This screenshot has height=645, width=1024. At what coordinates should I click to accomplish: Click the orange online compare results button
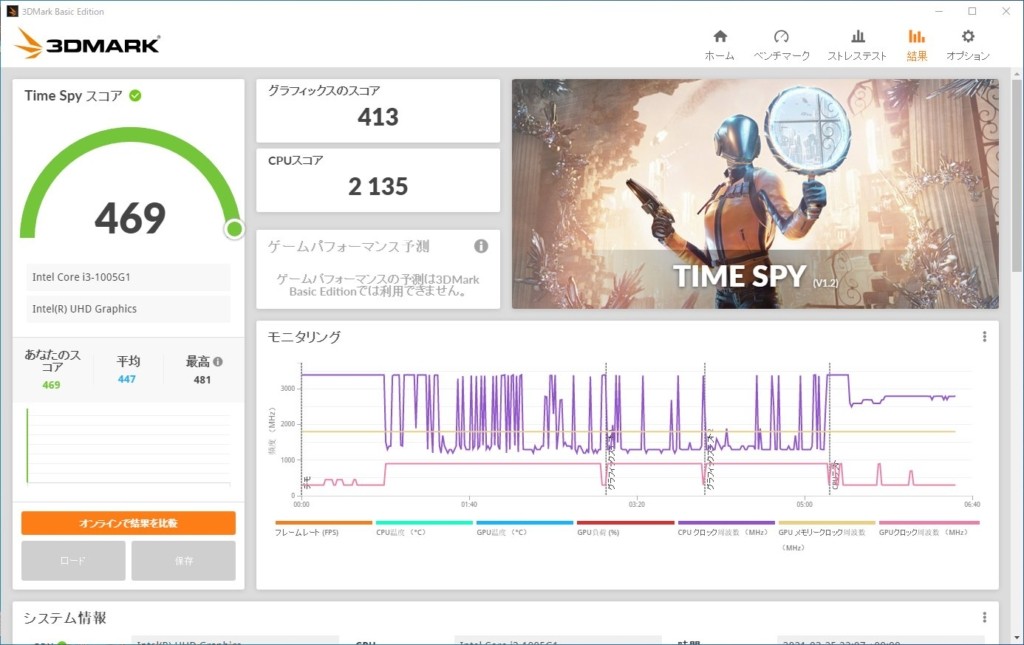click(x=129, y=523)
